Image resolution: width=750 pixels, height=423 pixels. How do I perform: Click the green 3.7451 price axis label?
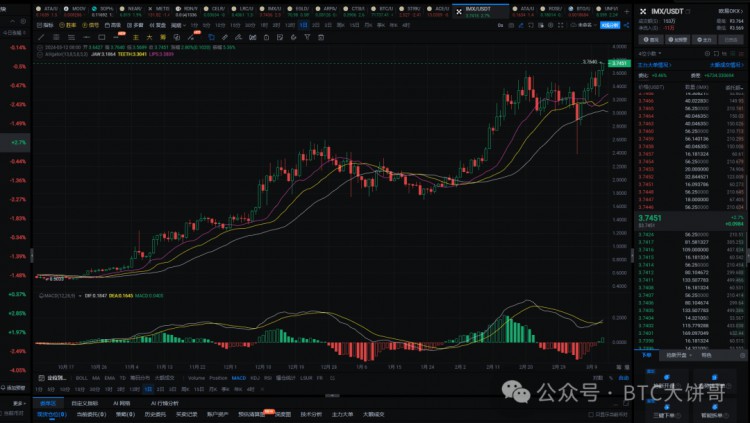(x=619, y=63)
